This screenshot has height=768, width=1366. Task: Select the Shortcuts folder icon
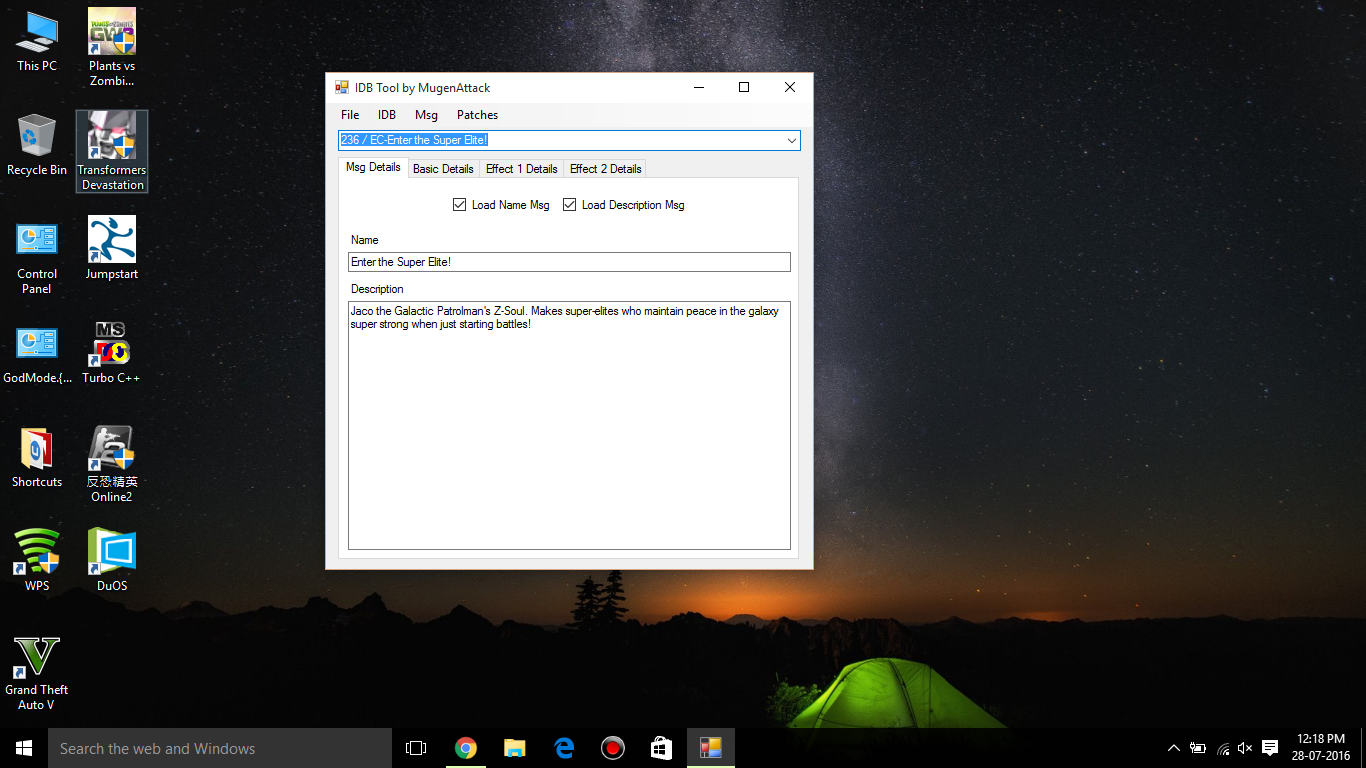(x=37, y=458)
